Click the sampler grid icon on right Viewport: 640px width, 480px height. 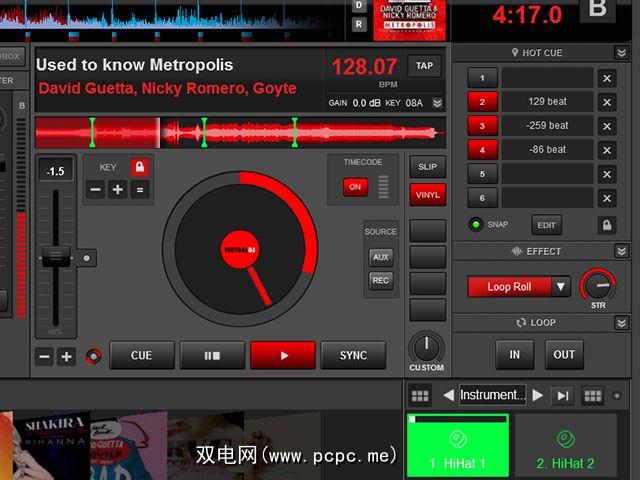(593, 396)
